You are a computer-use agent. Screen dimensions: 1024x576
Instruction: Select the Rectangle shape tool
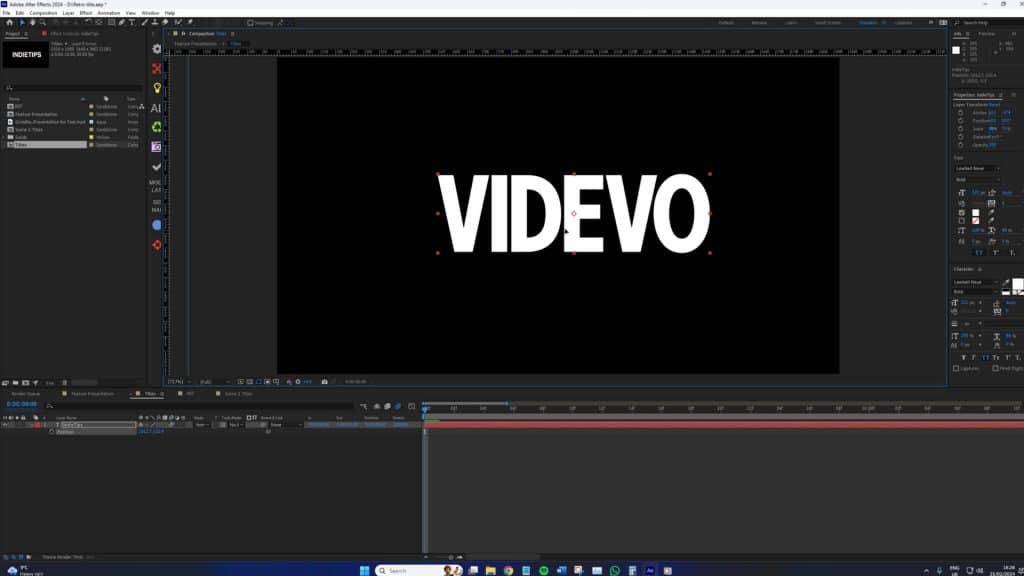pyautogui.click(x=111, y=22)
